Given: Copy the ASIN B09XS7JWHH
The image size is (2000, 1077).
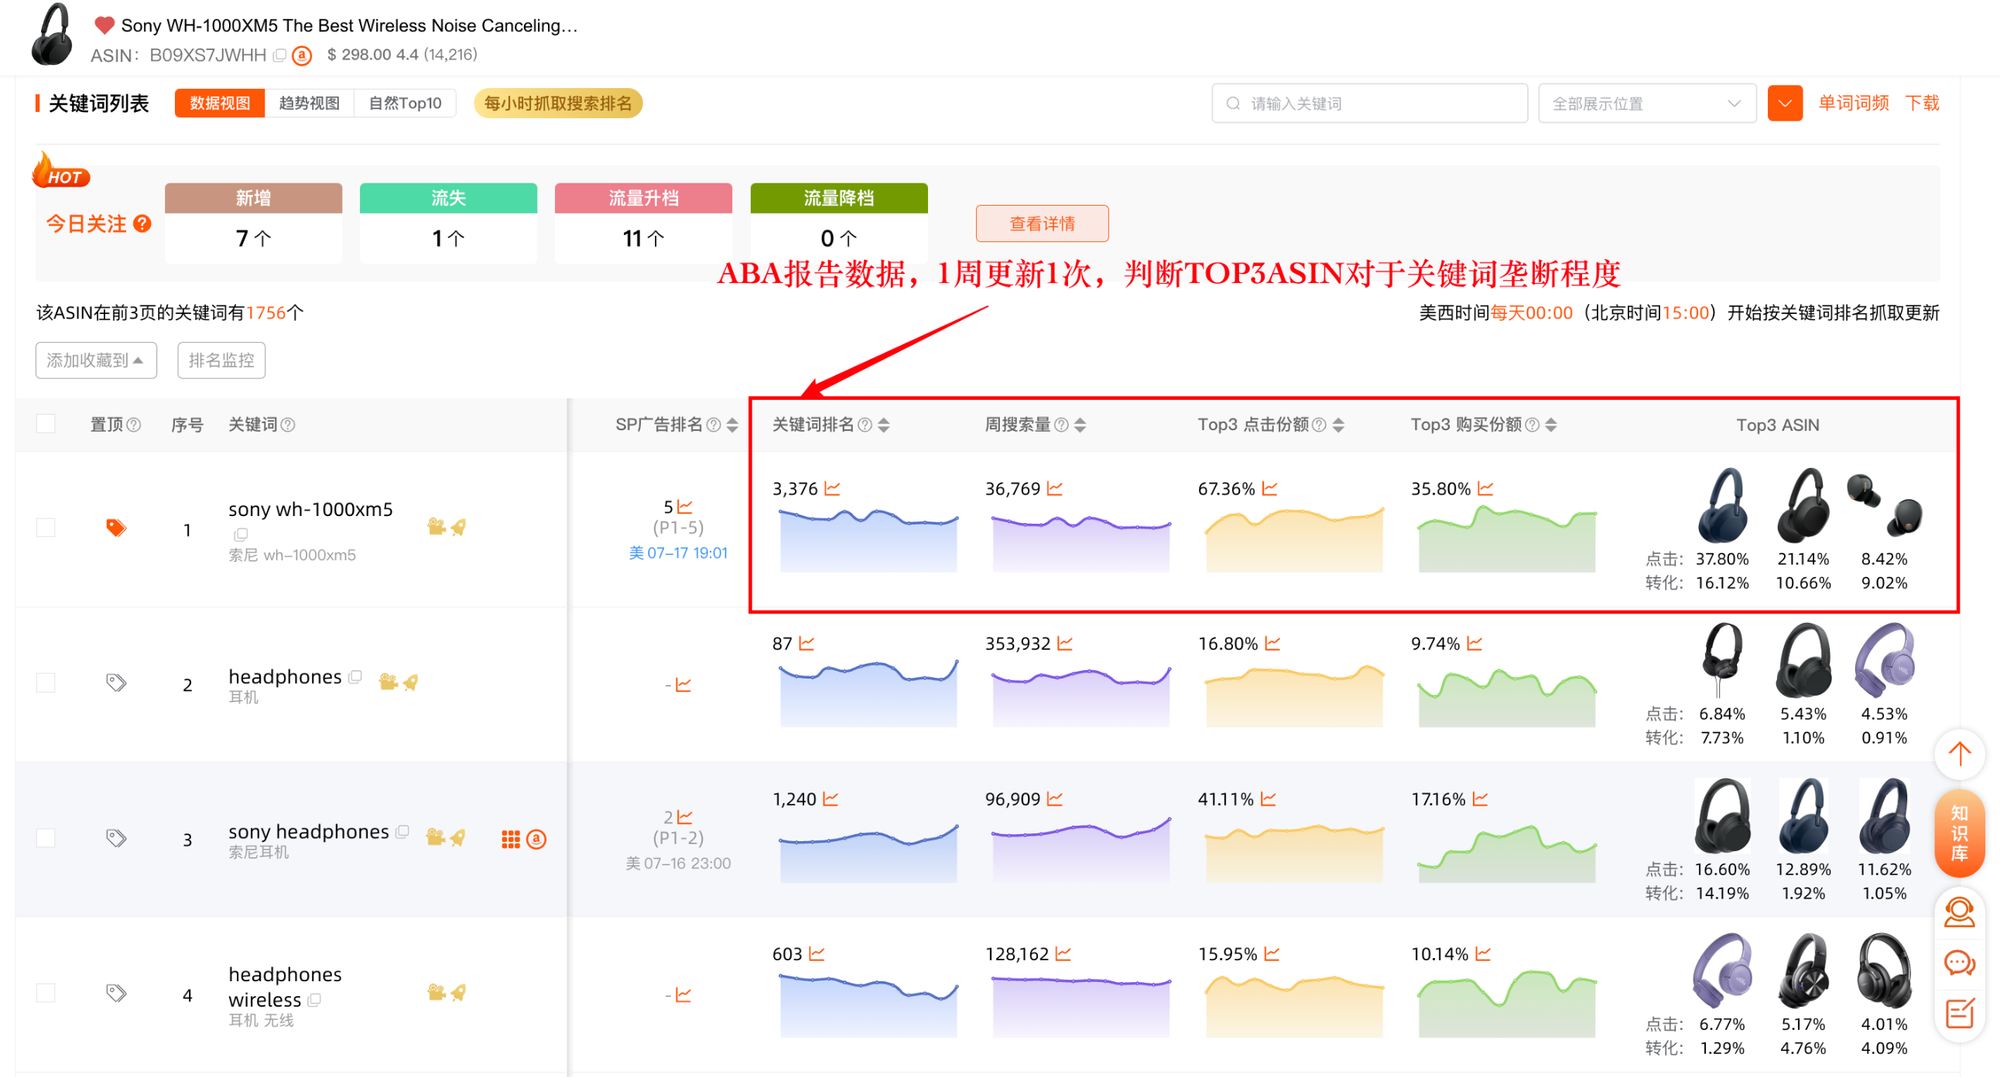Looking at the screenshot, I should [x=280, y=55].
